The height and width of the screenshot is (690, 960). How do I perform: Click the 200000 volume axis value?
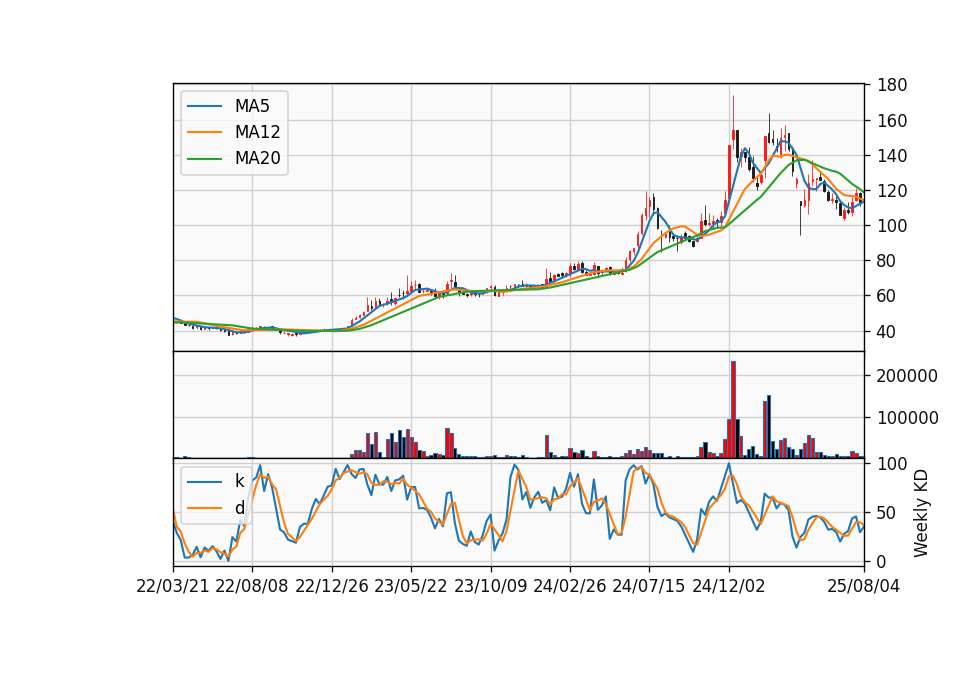[907, 376]
